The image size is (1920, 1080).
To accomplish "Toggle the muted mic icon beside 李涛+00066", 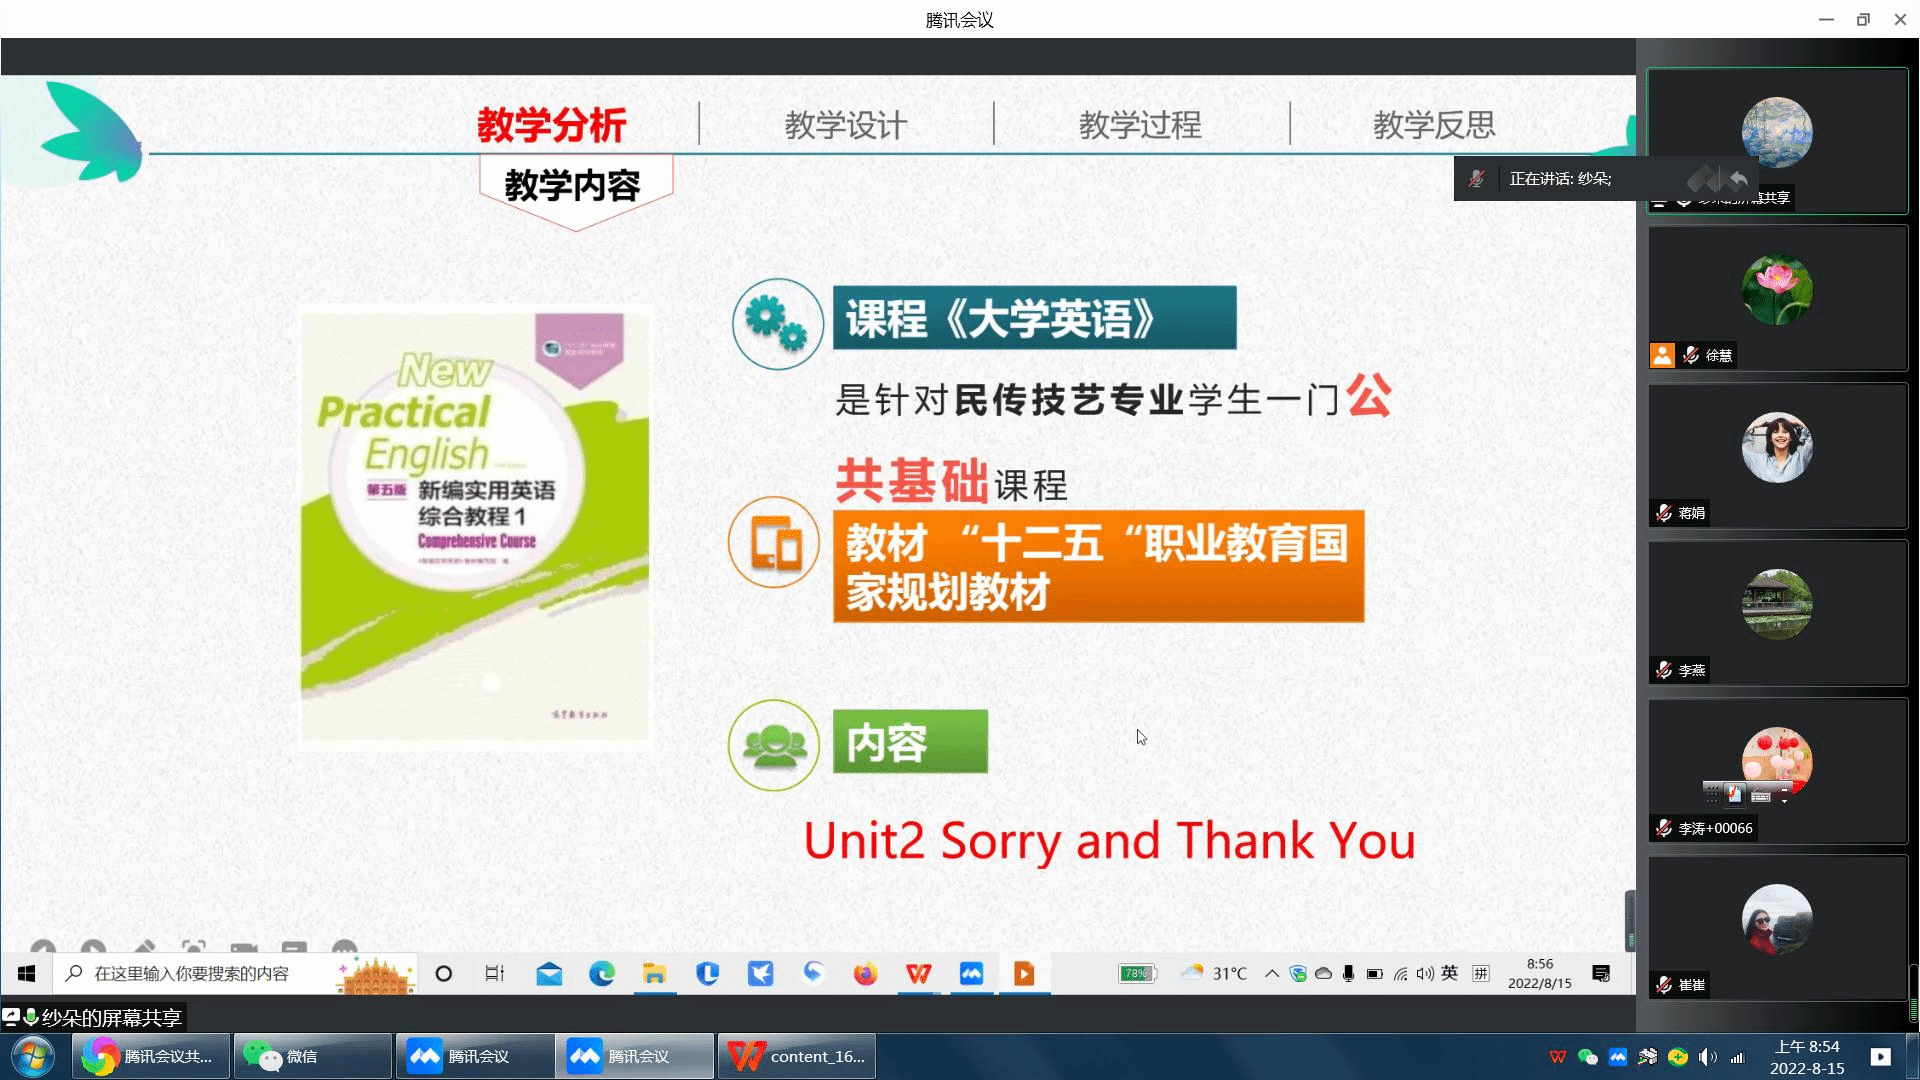I will click(1664, 828).
